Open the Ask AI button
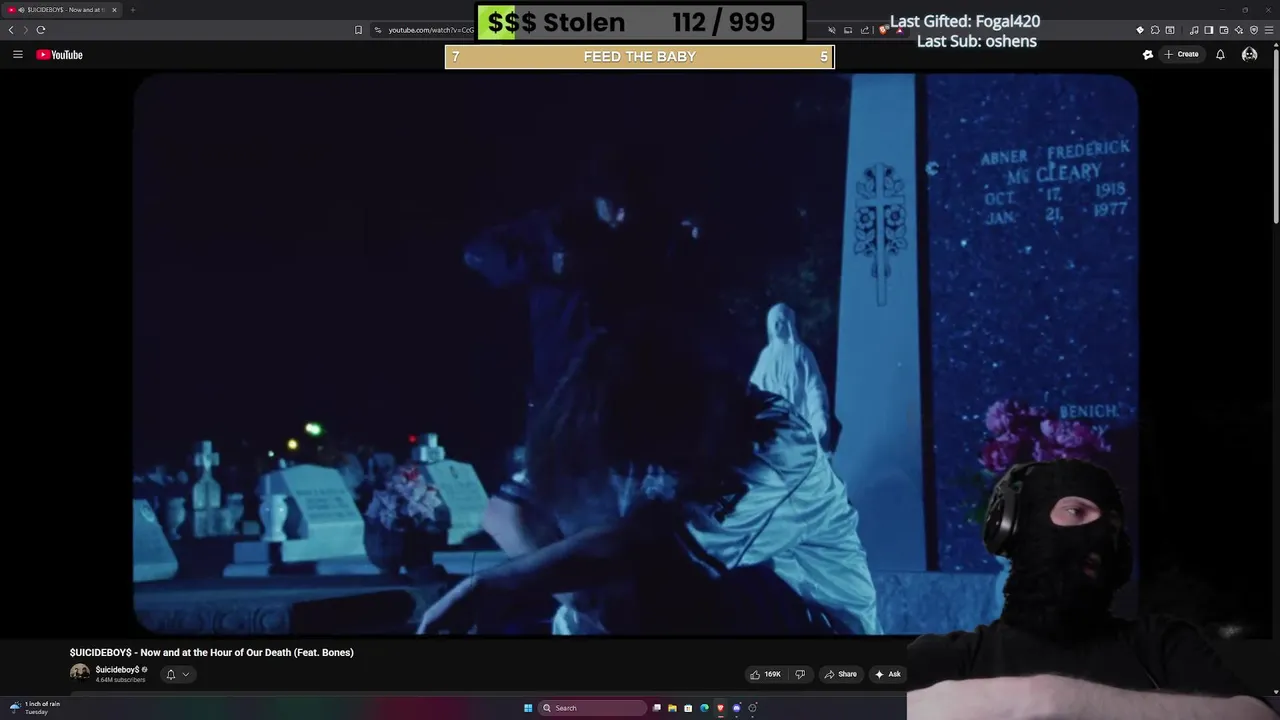Viewport: 1280px width, 720px height. pos(888,674)
